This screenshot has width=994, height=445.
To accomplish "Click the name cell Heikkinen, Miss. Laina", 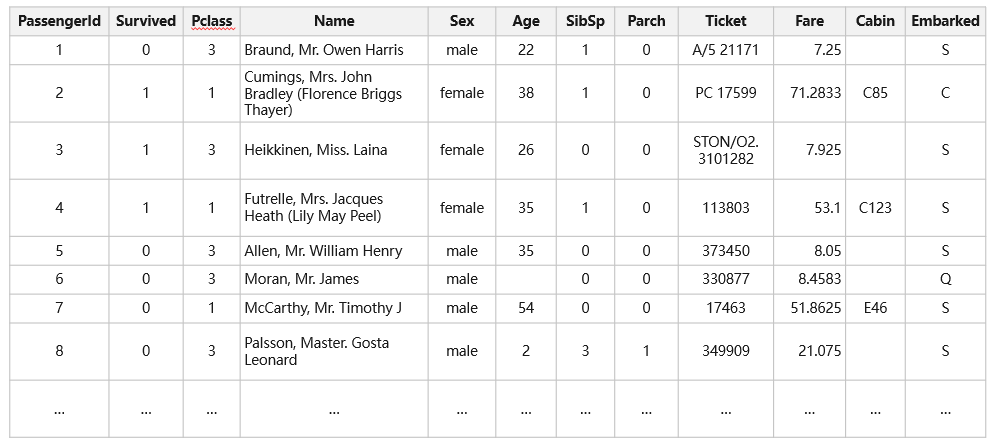I will (x=316, y=150).
